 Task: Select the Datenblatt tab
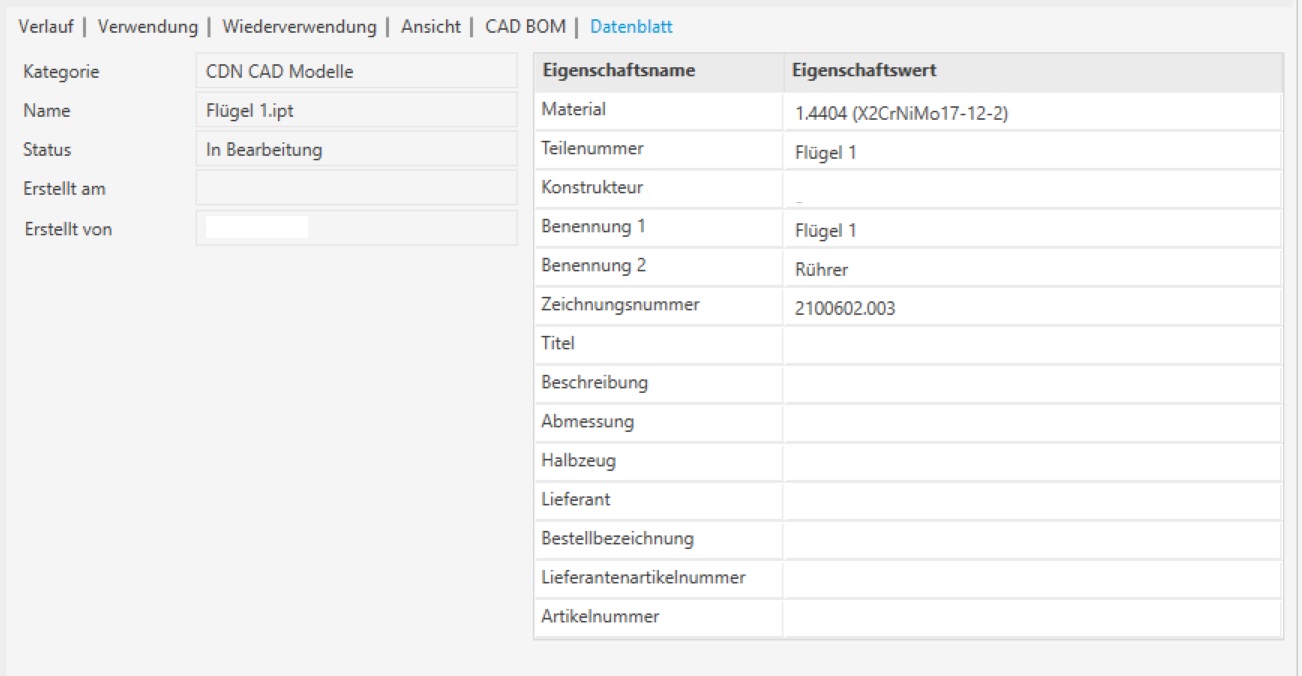[631, 26]
